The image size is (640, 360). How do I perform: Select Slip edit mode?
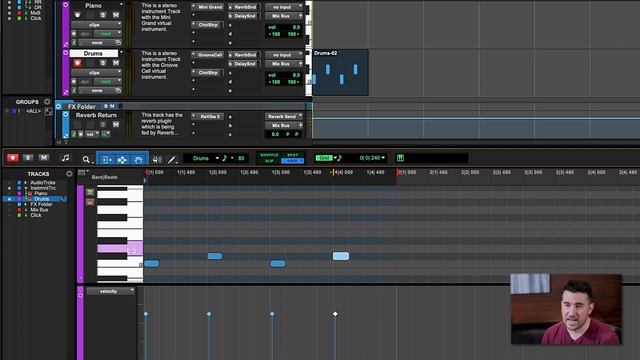[x=269, y=161]
